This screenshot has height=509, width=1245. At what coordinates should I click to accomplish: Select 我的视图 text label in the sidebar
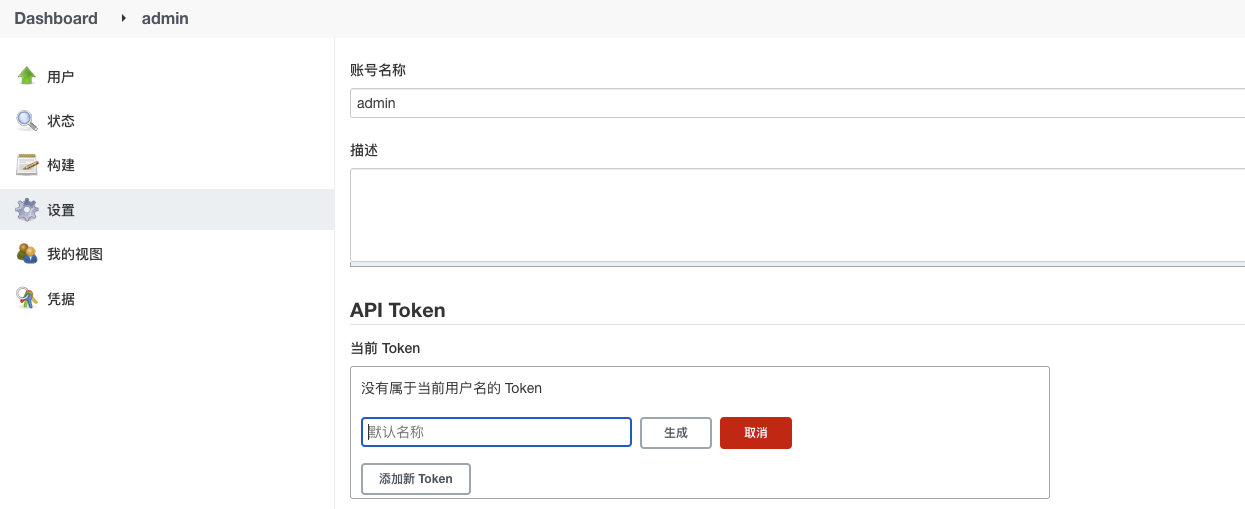click(x=75, y=254)
